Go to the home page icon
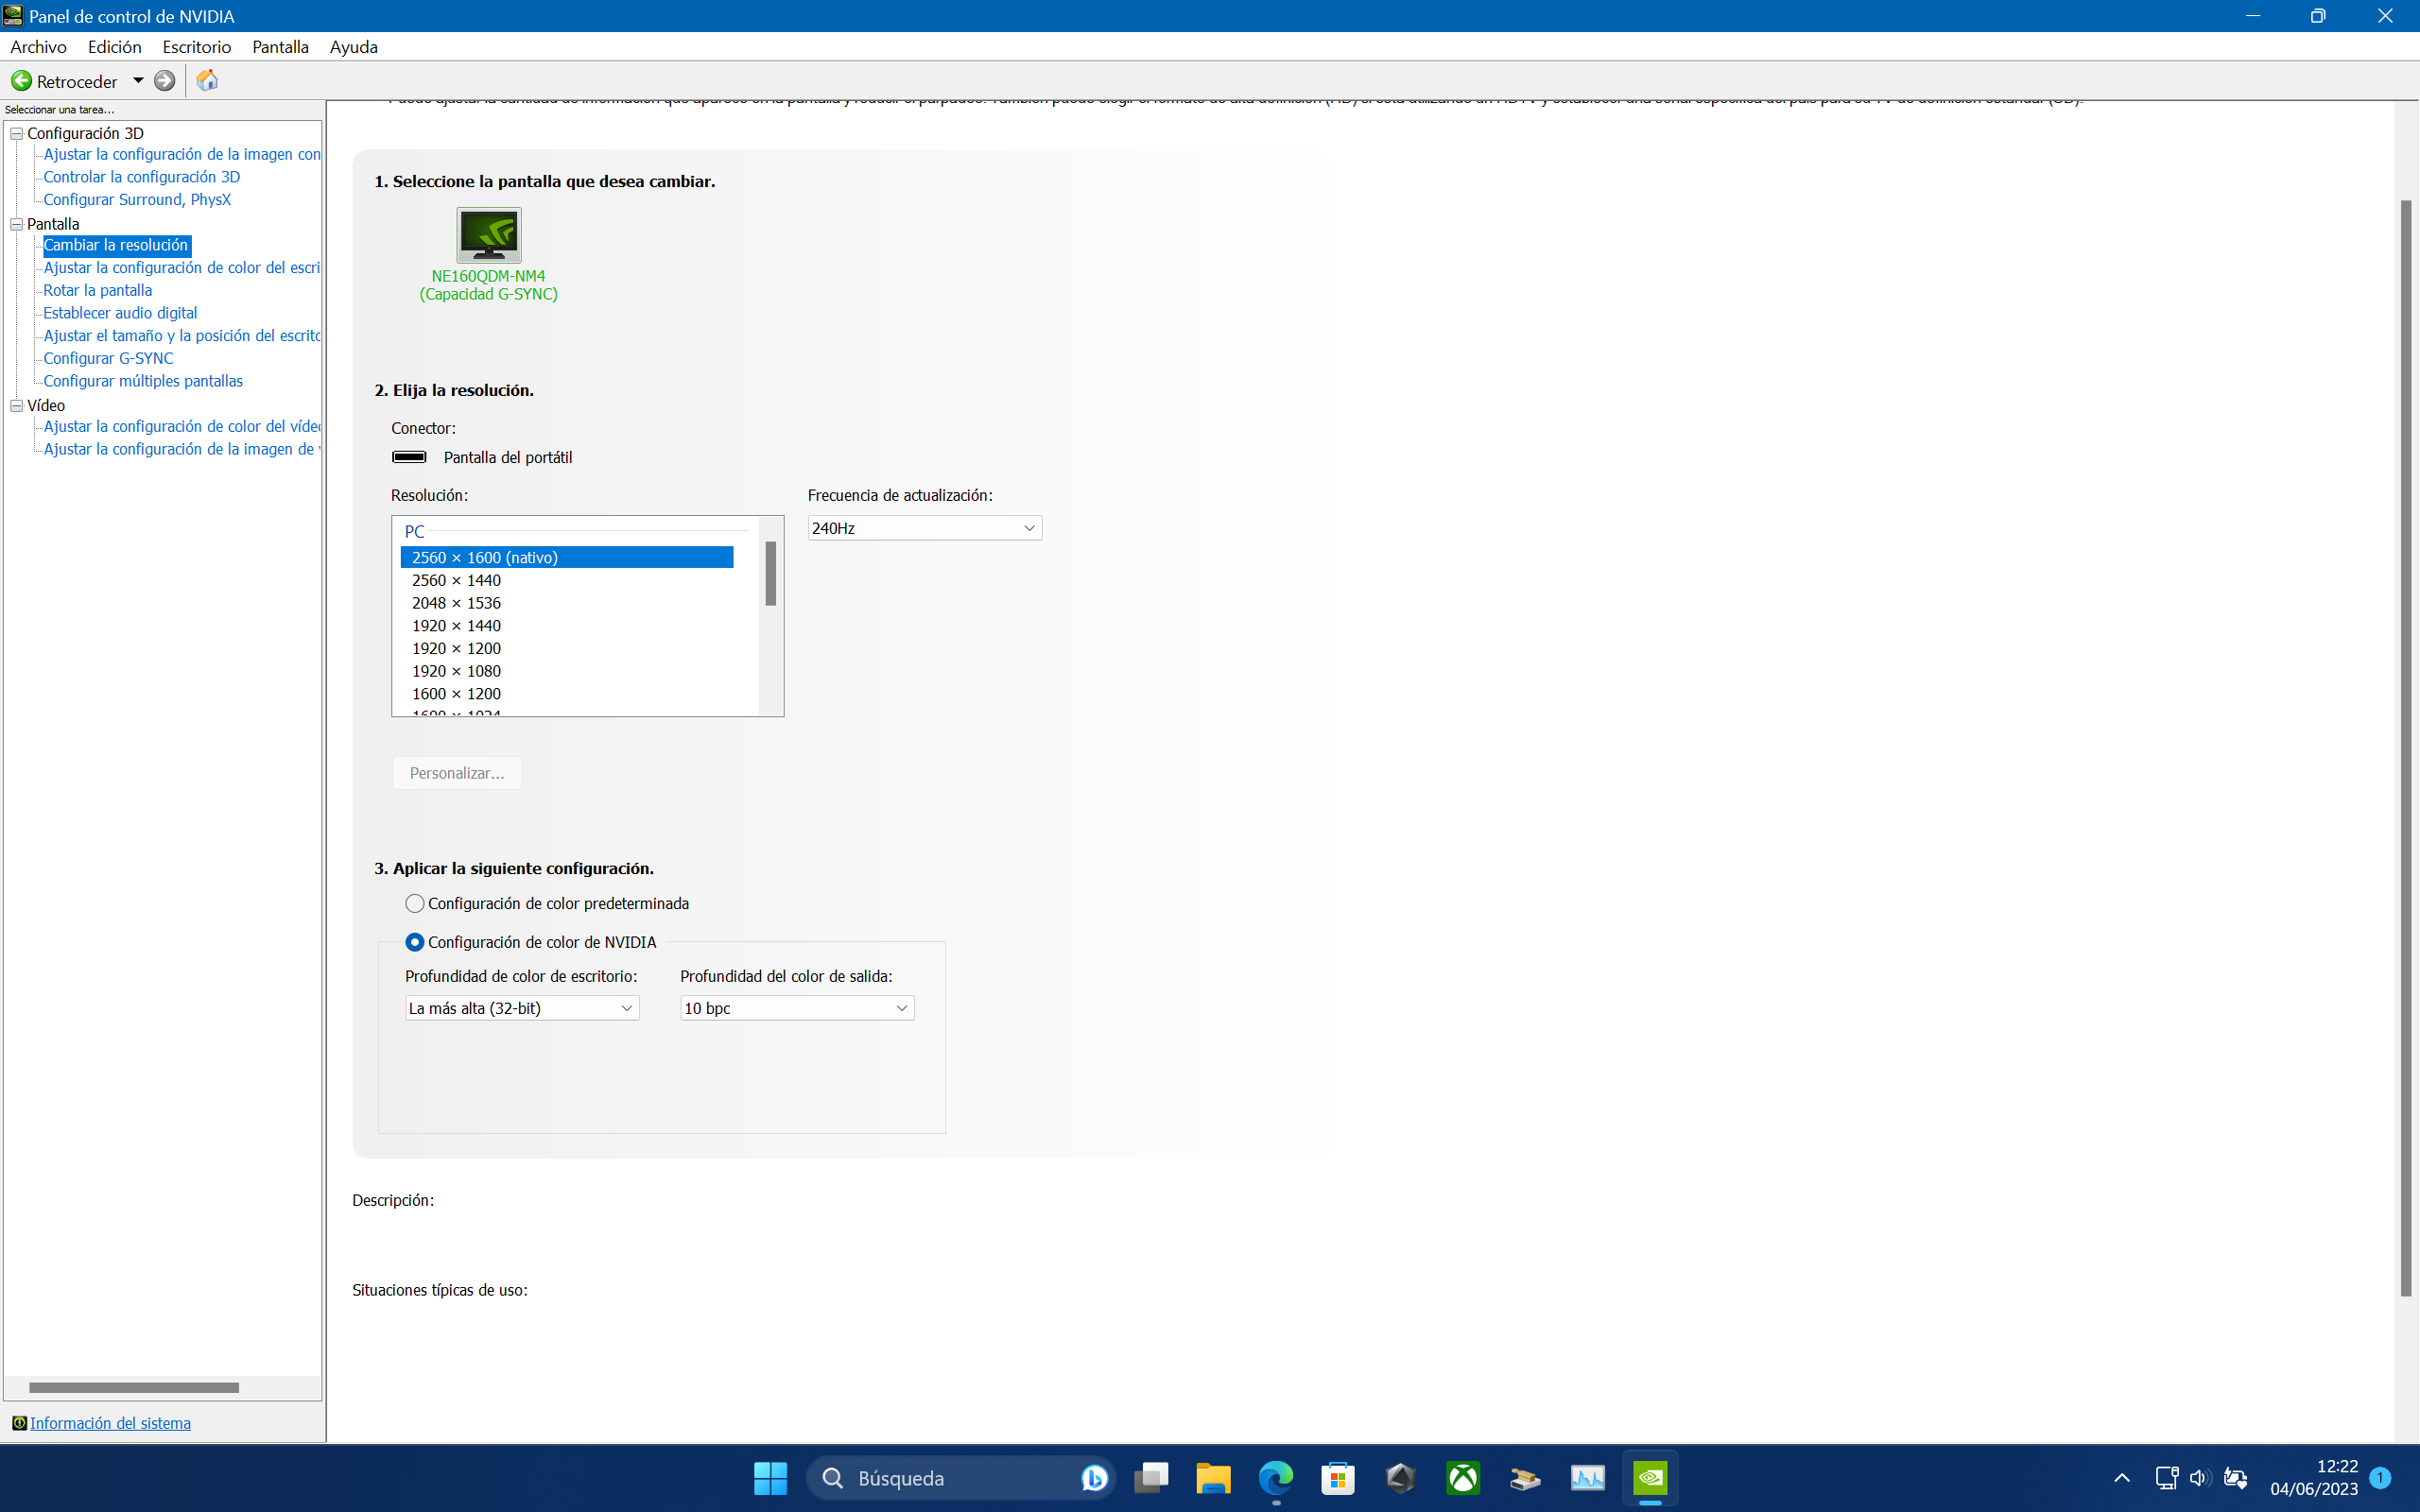This screenshot has width=2420, height=1512. (207, 80)
